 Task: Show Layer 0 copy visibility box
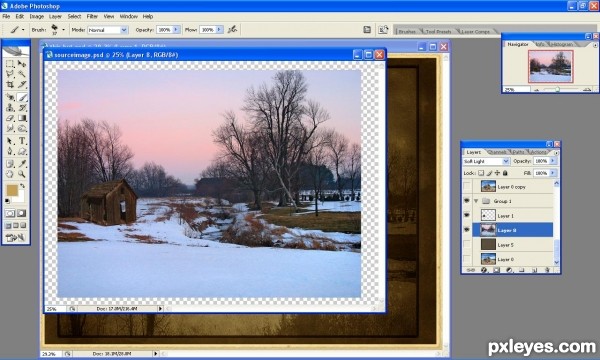(x=466, y=186)
